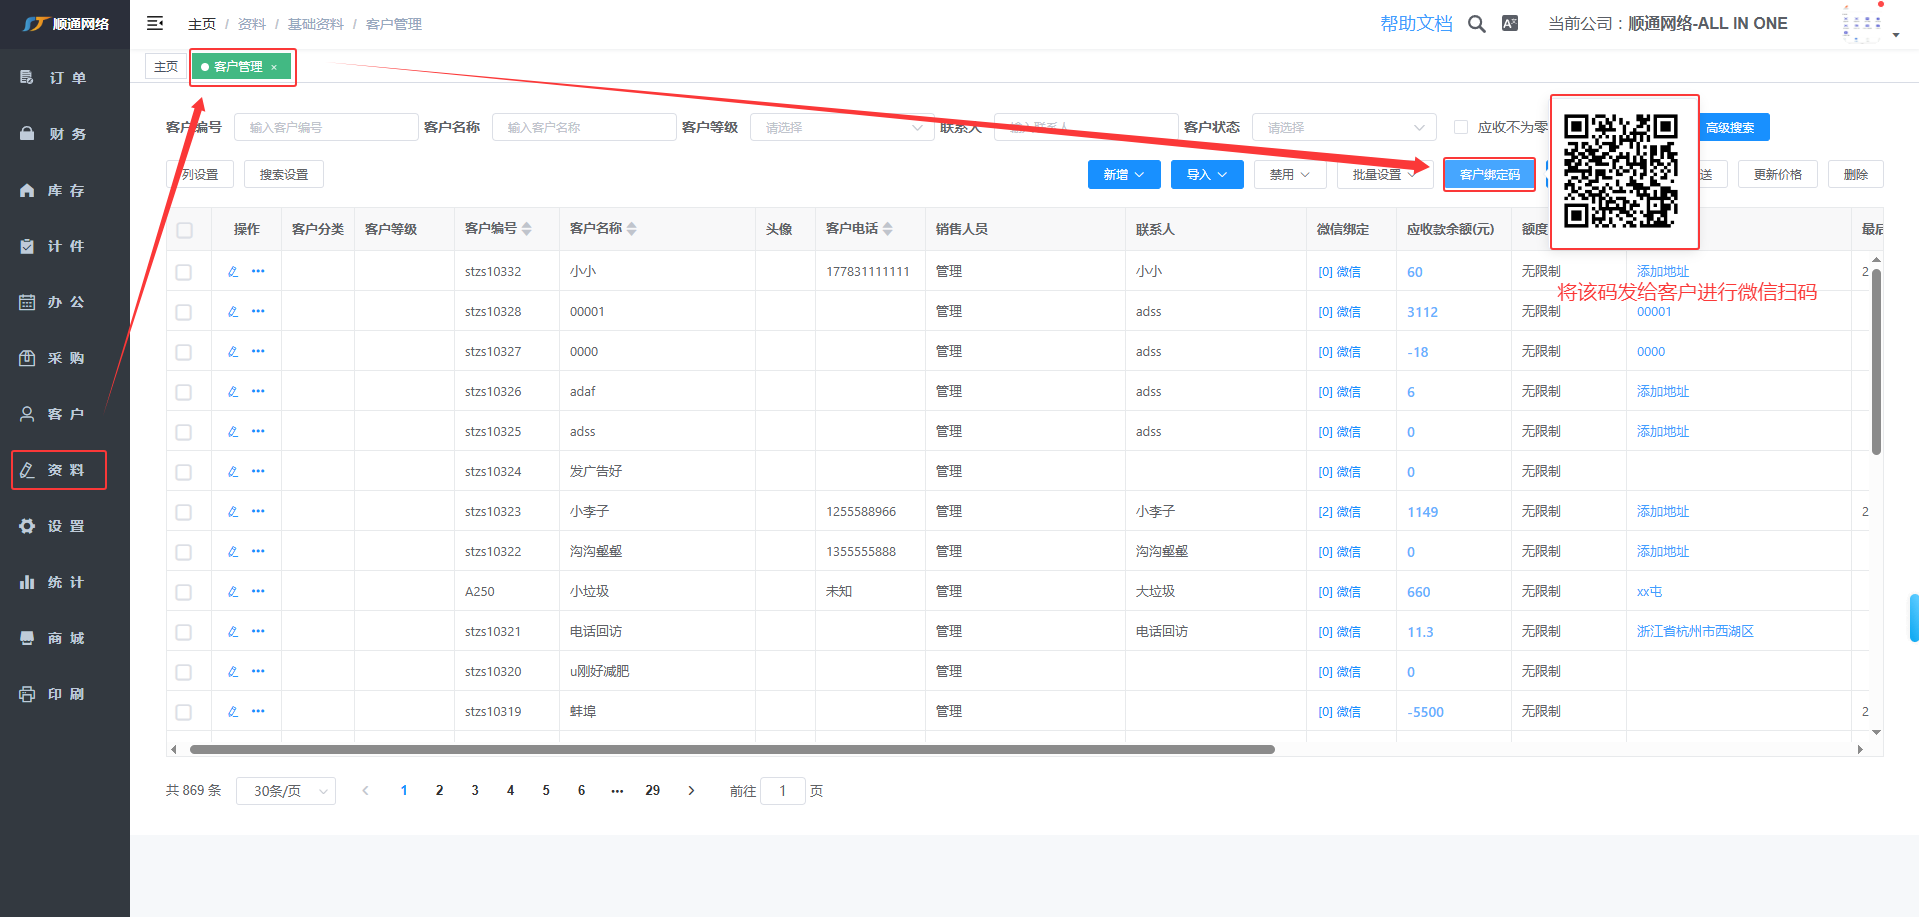Click edit pencil icon for customer stzs10332
The image size is (1919, 917).
point(233,271)
